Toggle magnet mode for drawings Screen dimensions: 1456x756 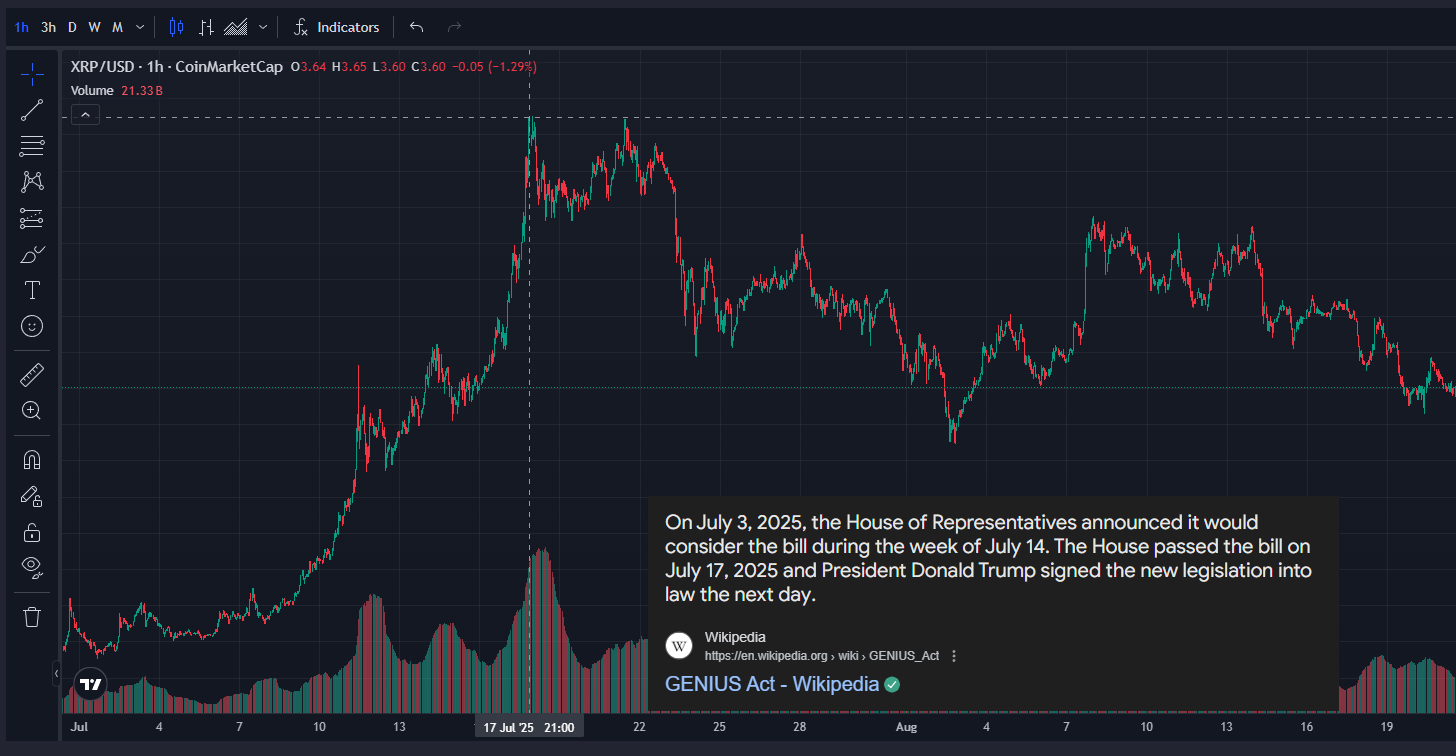(32, 460)
